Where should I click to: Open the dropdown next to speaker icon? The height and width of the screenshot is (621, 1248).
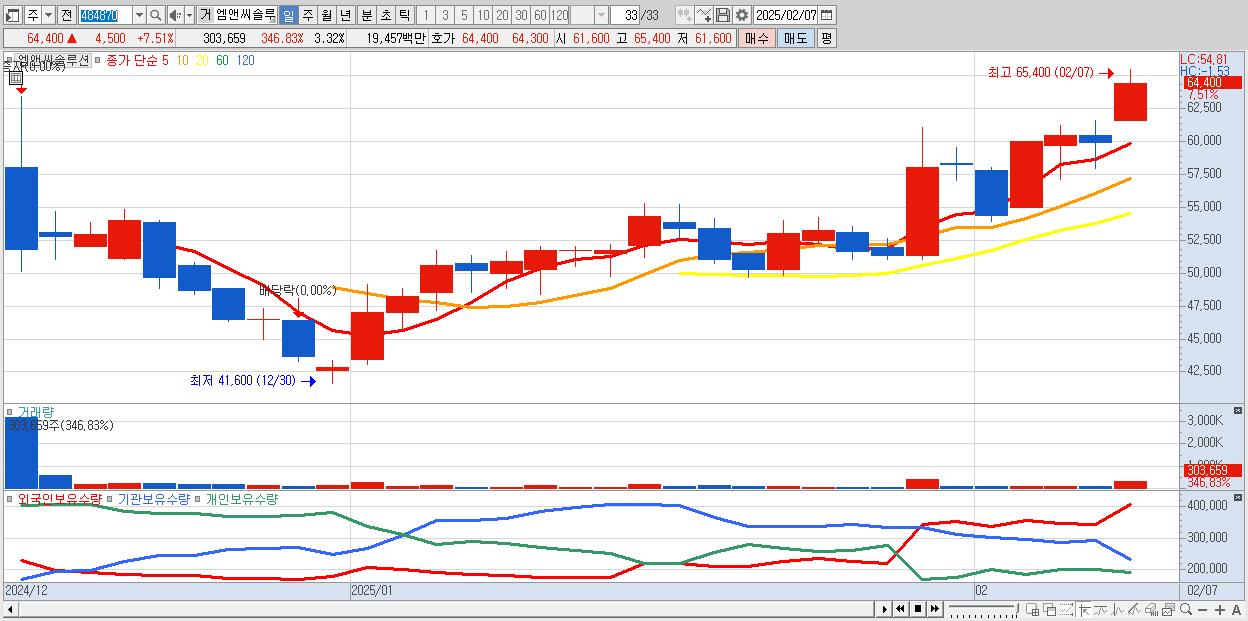[189, 15]
